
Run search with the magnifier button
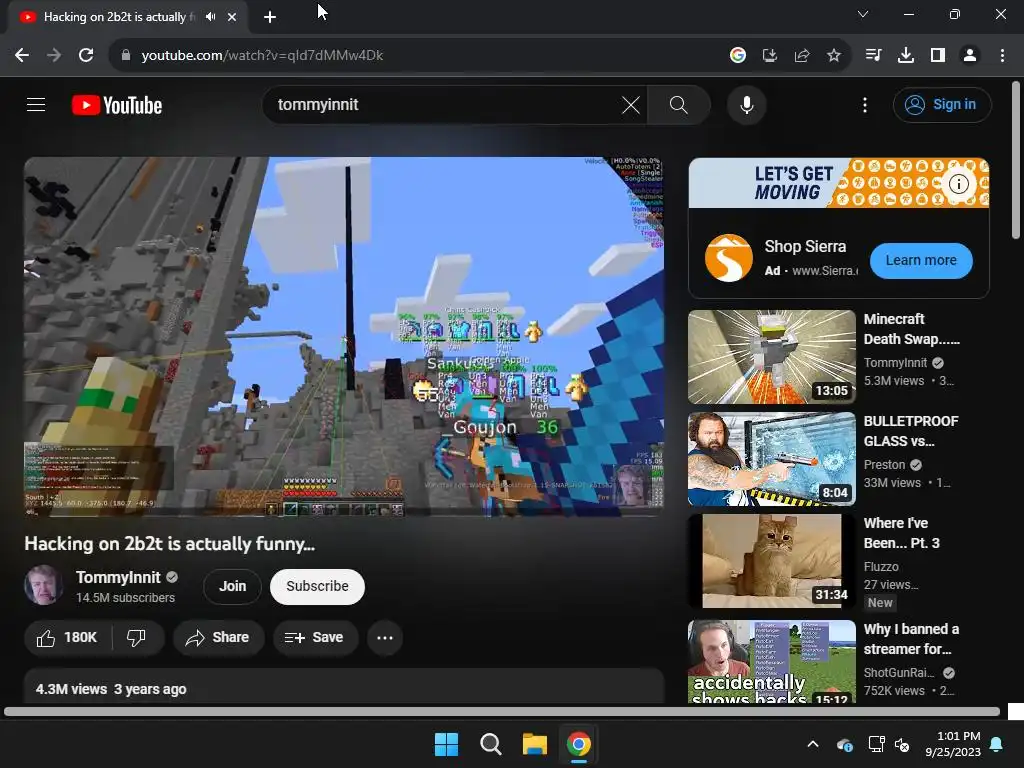(679, 105)
